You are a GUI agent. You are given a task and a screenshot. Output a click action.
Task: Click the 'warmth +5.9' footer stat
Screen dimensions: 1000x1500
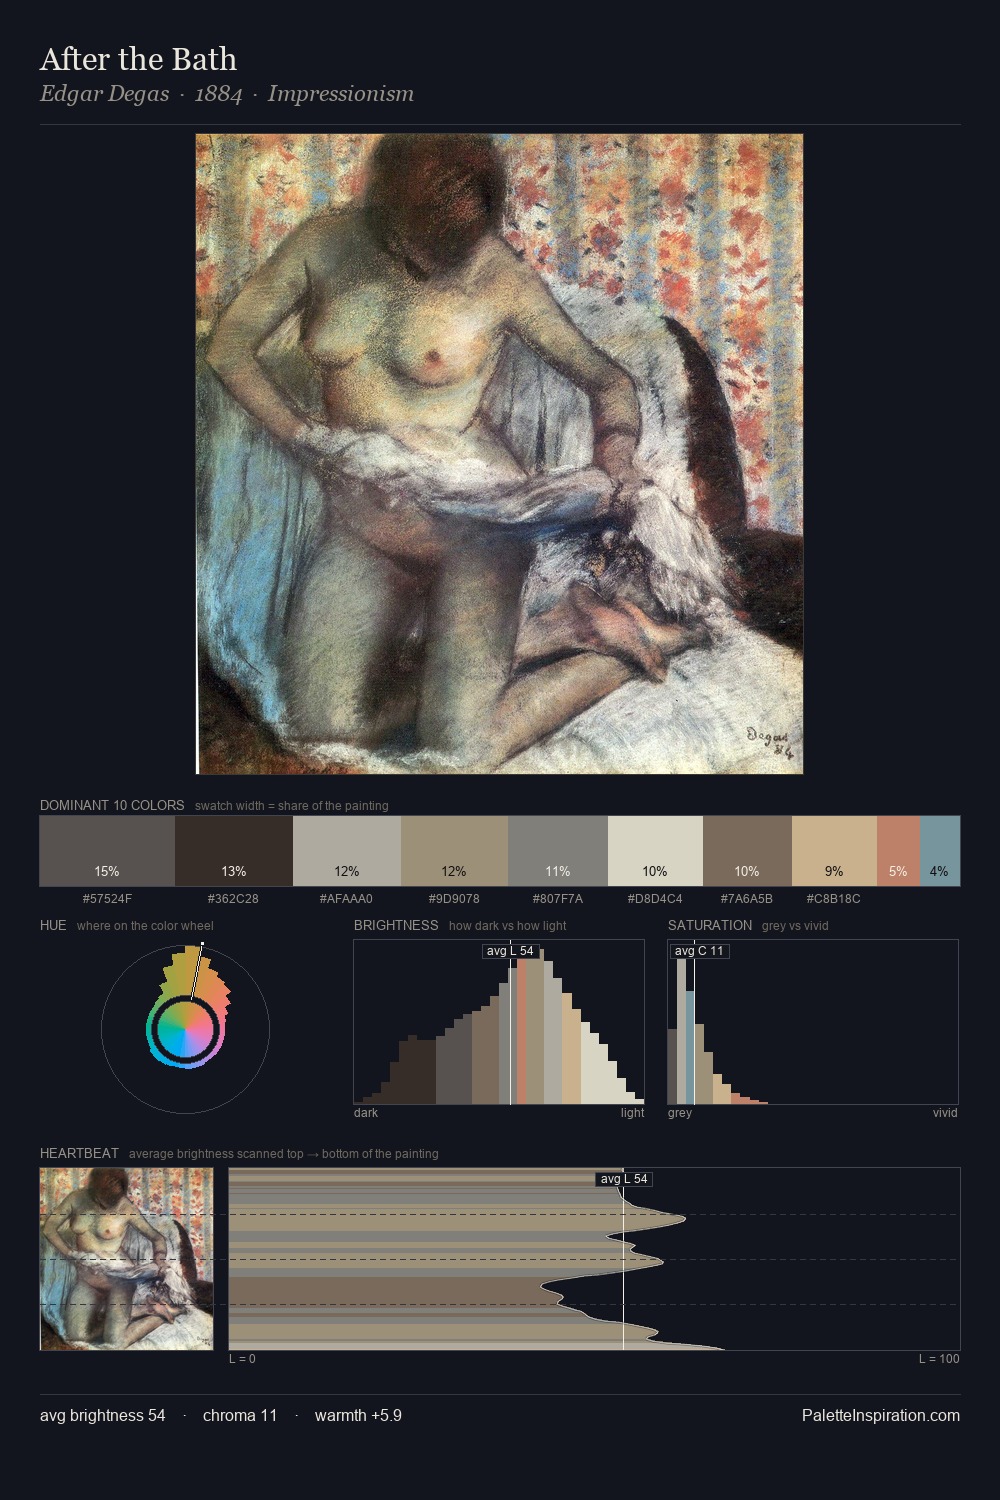coord(358,1415)
